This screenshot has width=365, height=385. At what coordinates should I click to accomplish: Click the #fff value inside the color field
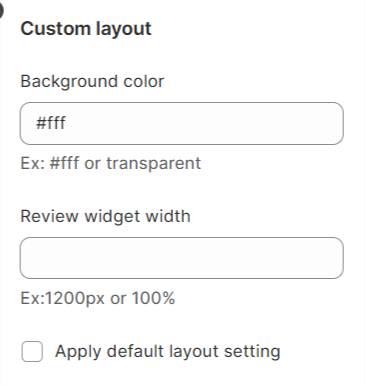click(51, 123)
